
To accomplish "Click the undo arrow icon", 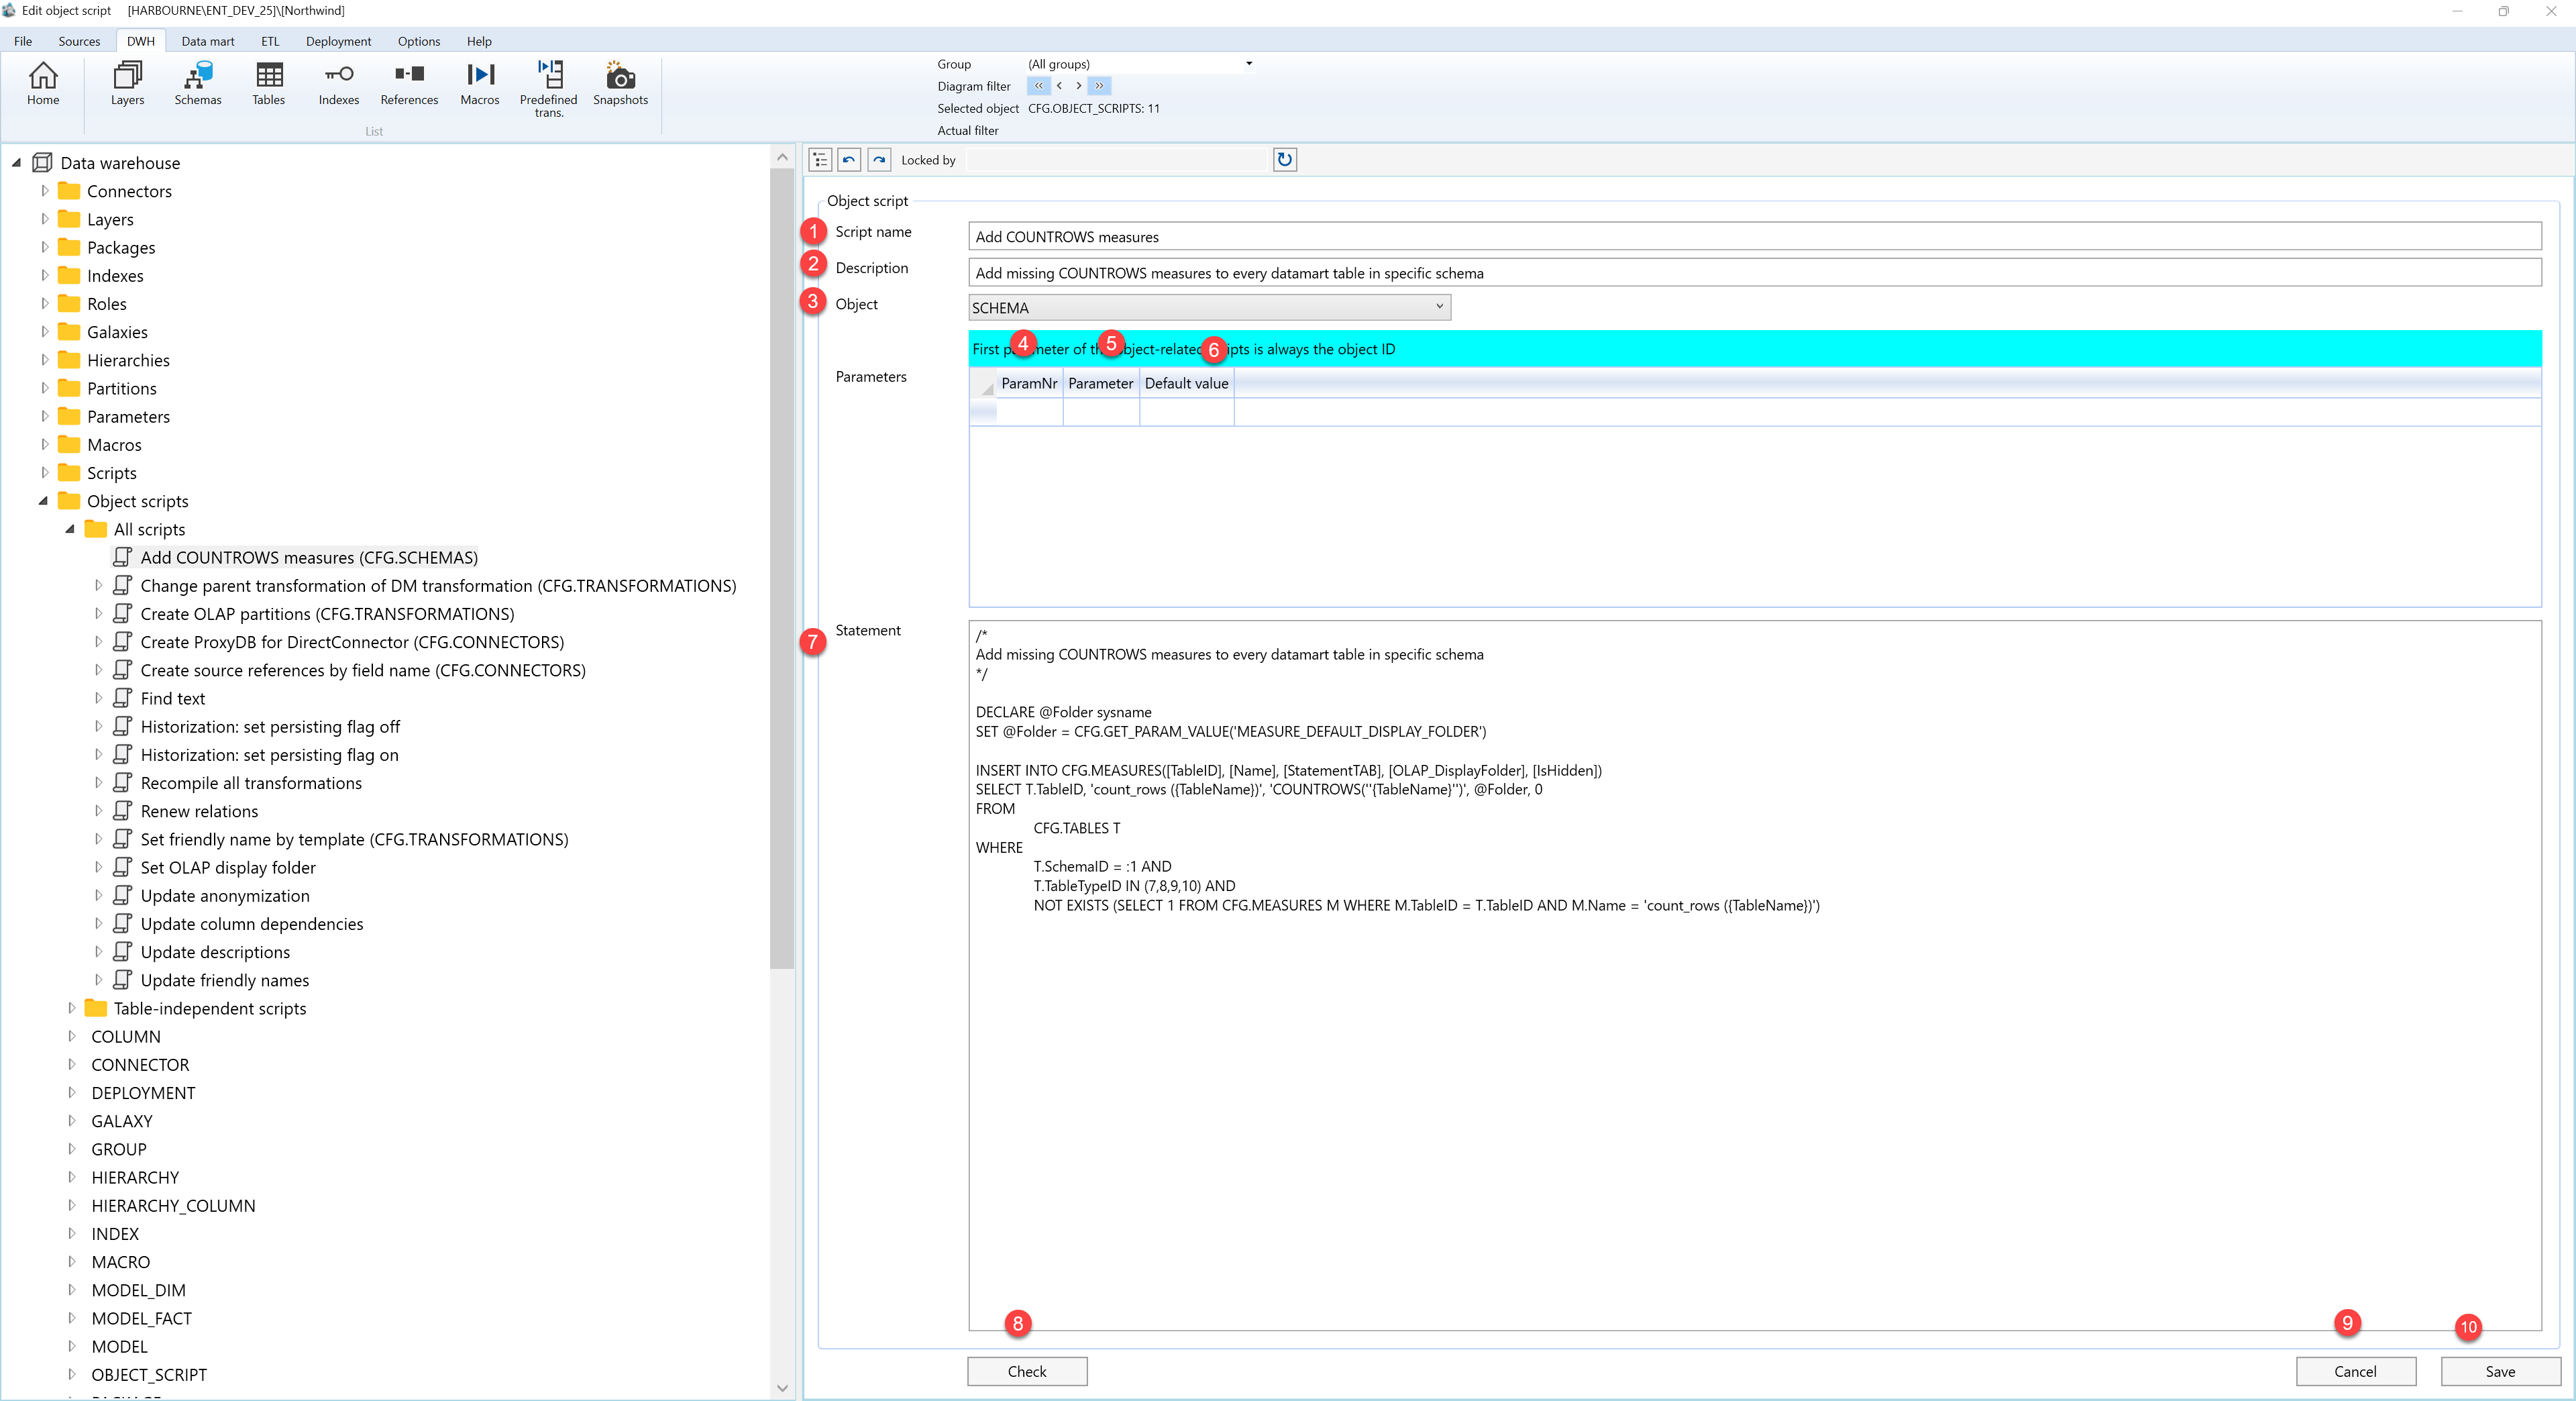I will [849, 160].
